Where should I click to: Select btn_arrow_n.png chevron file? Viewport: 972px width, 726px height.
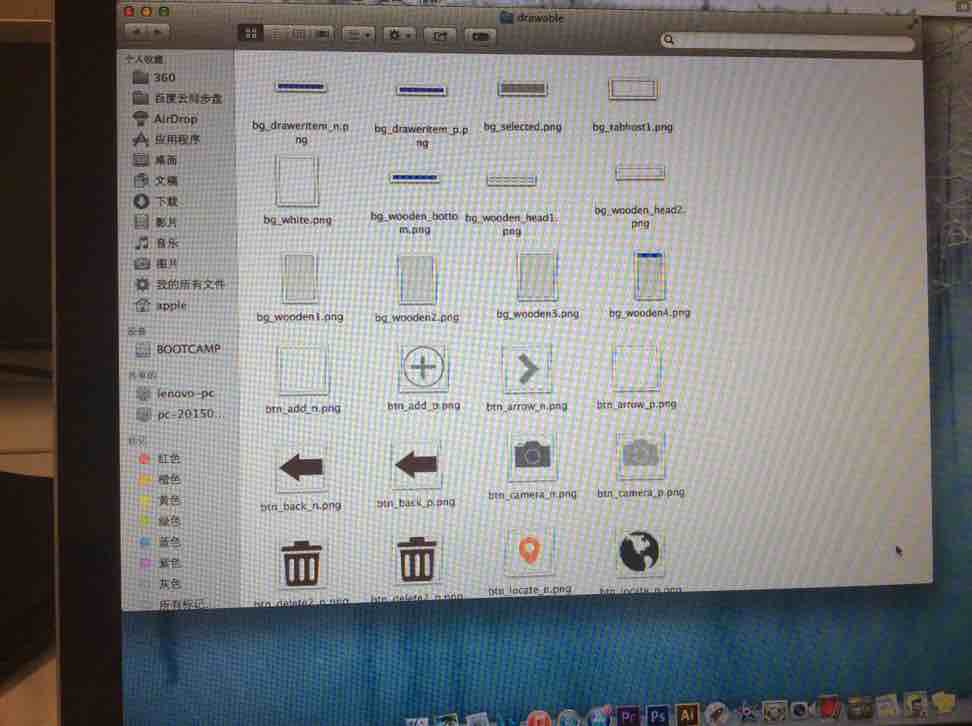tap(527, 369)
